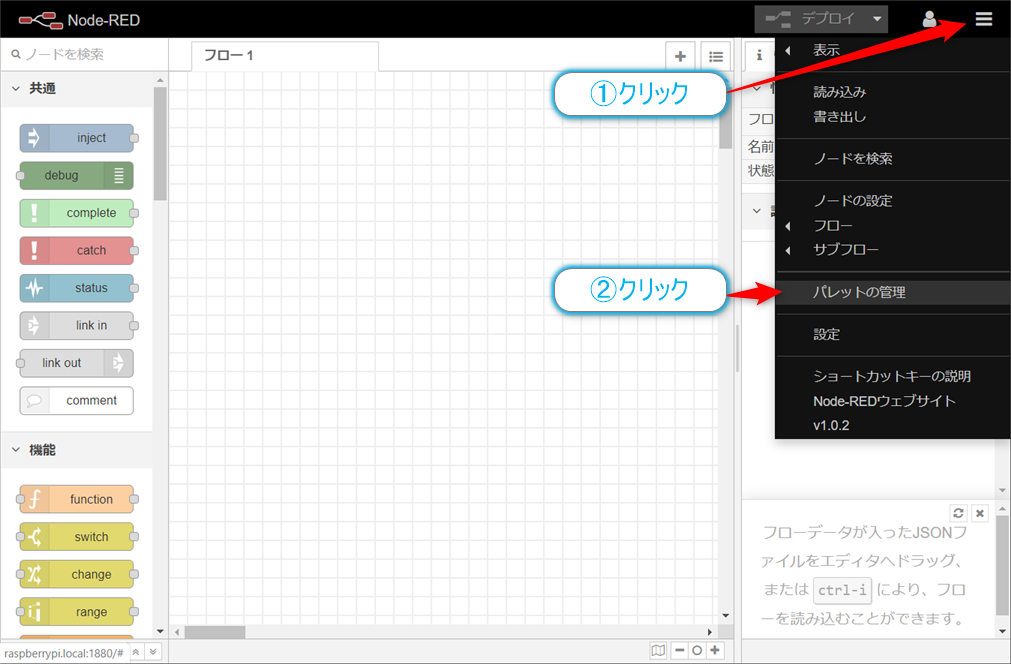The image size is (1011, 664).
Task: Select the range node
Action: 77,612
